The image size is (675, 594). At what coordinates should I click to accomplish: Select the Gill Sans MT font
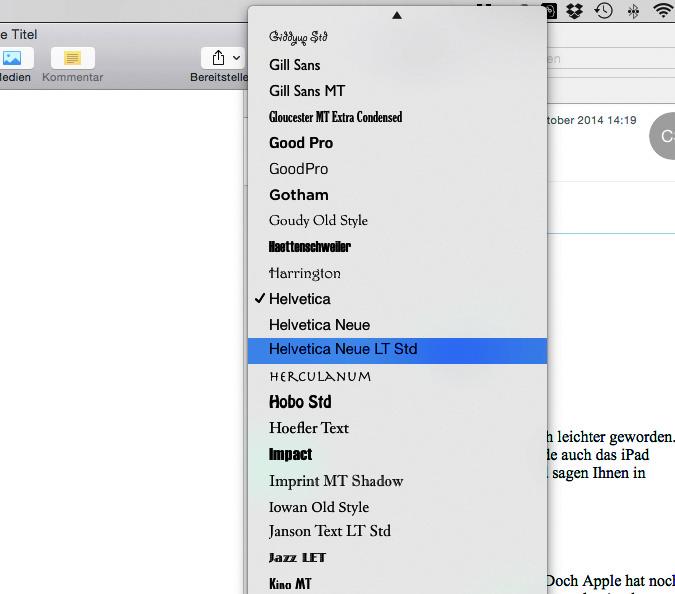pos(397,91)
